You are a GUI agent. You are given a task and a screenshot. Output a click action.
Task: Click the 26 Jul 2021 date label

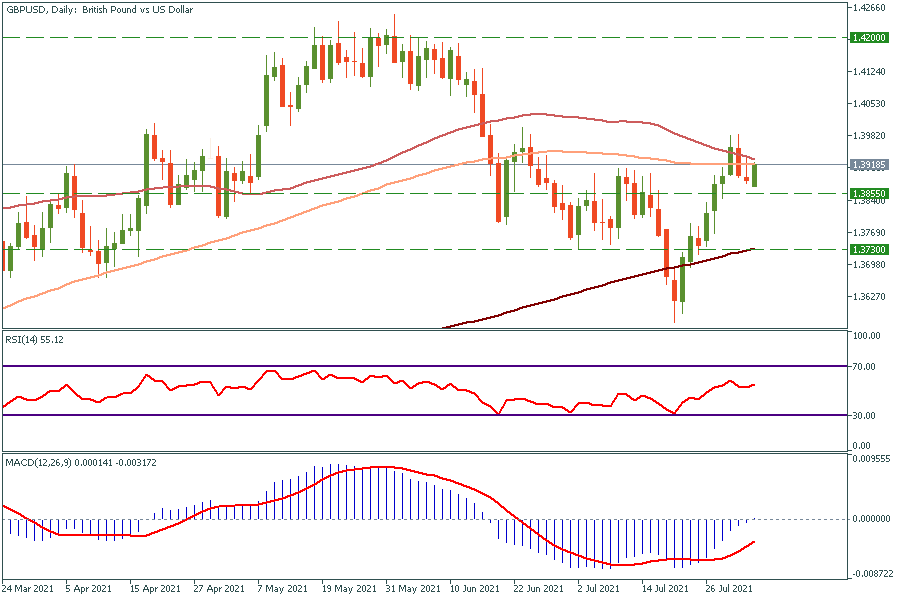tap(728, 590)
